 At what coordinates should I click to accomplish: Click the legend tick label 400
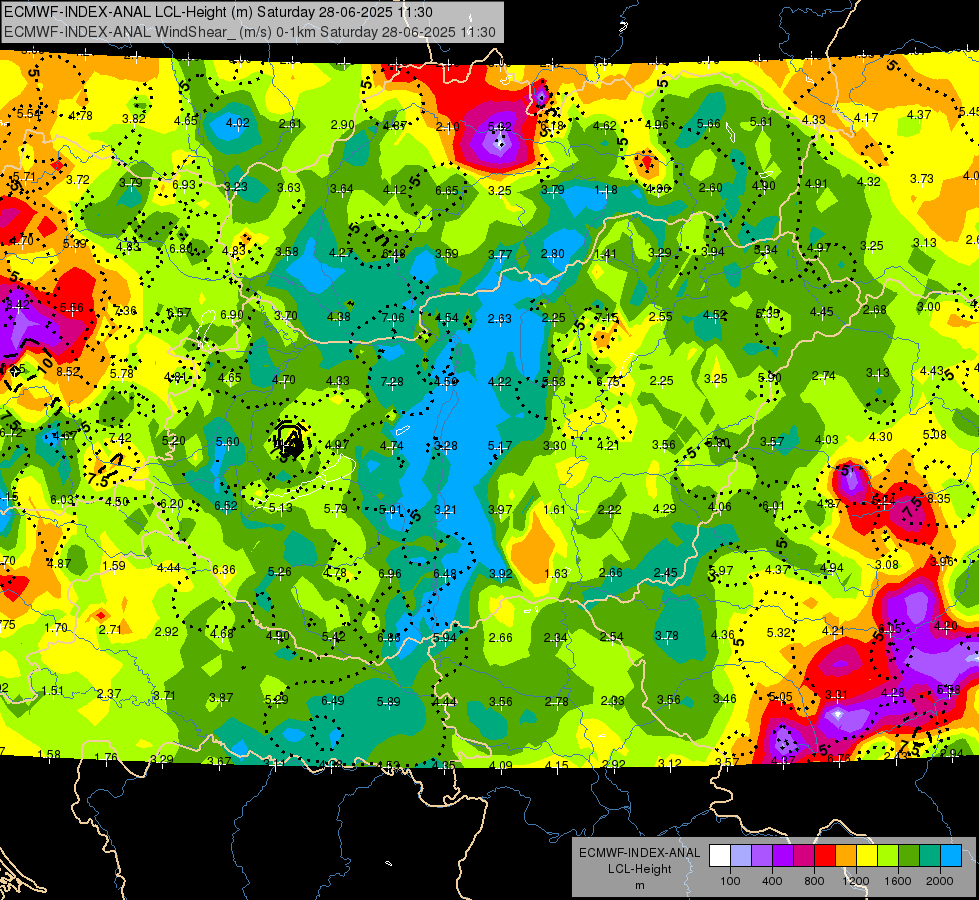772,881
